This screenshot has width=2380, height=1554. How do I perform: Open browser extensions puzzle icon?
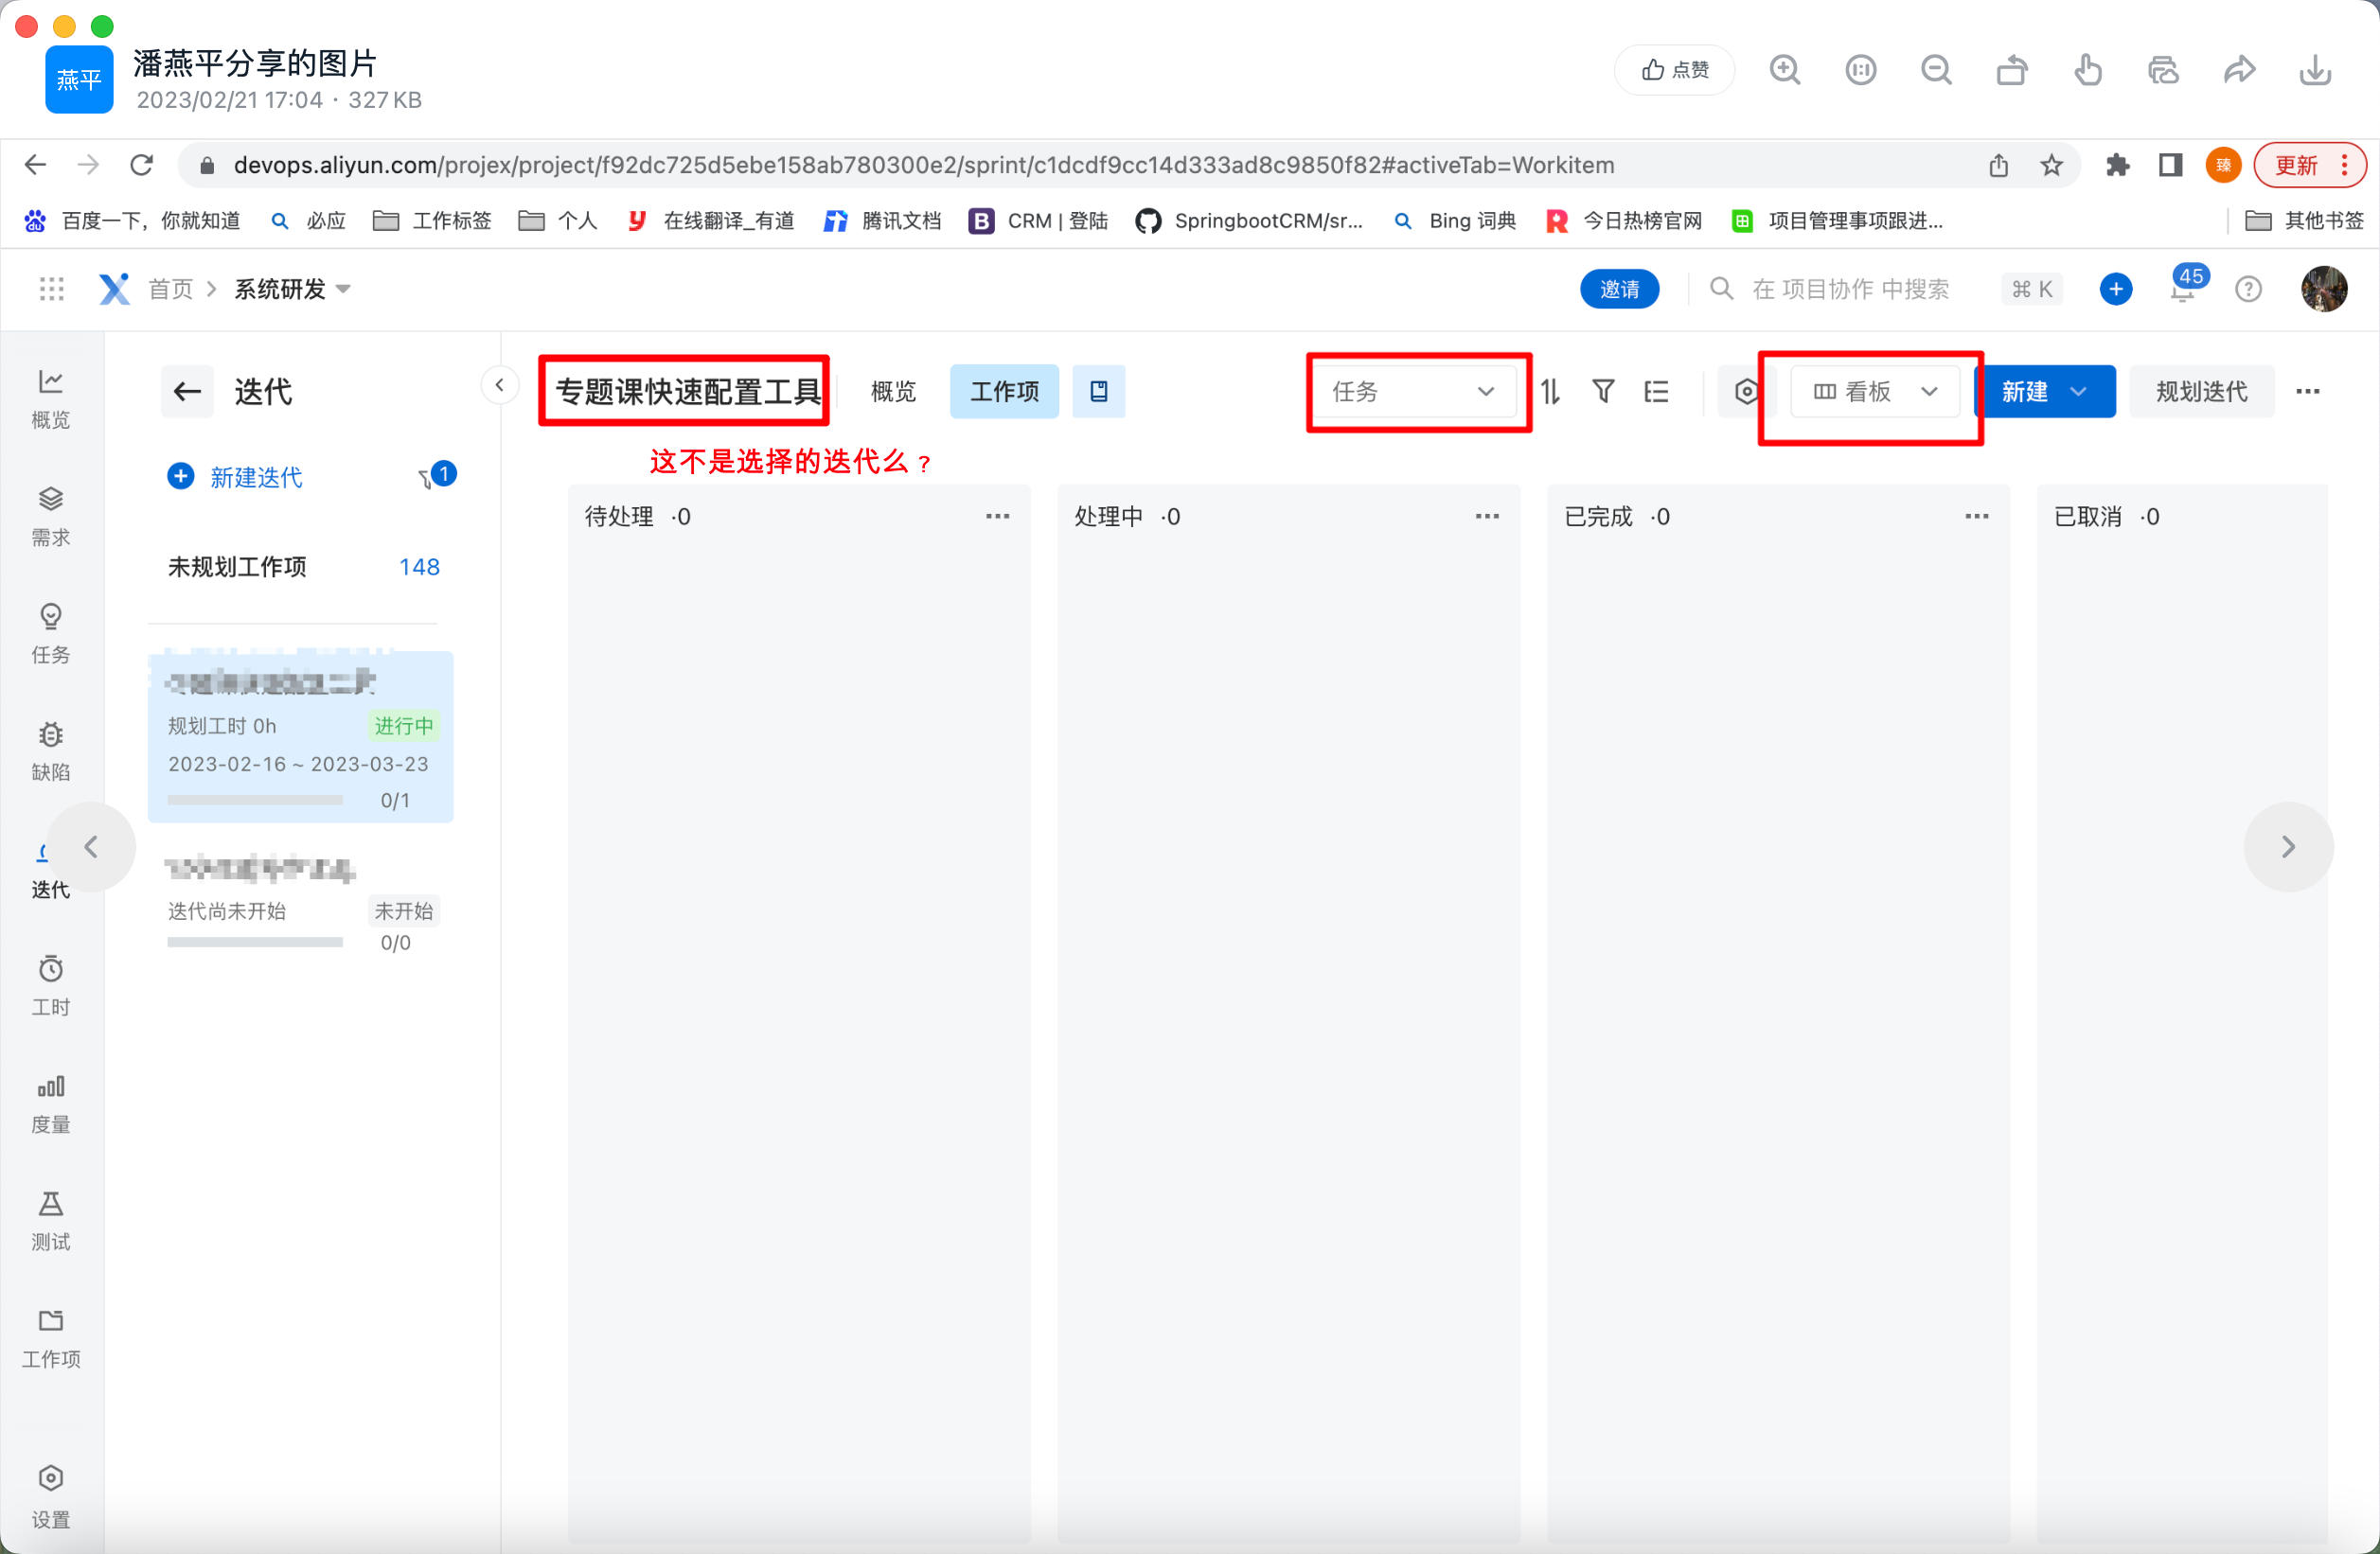[2117, 165]
